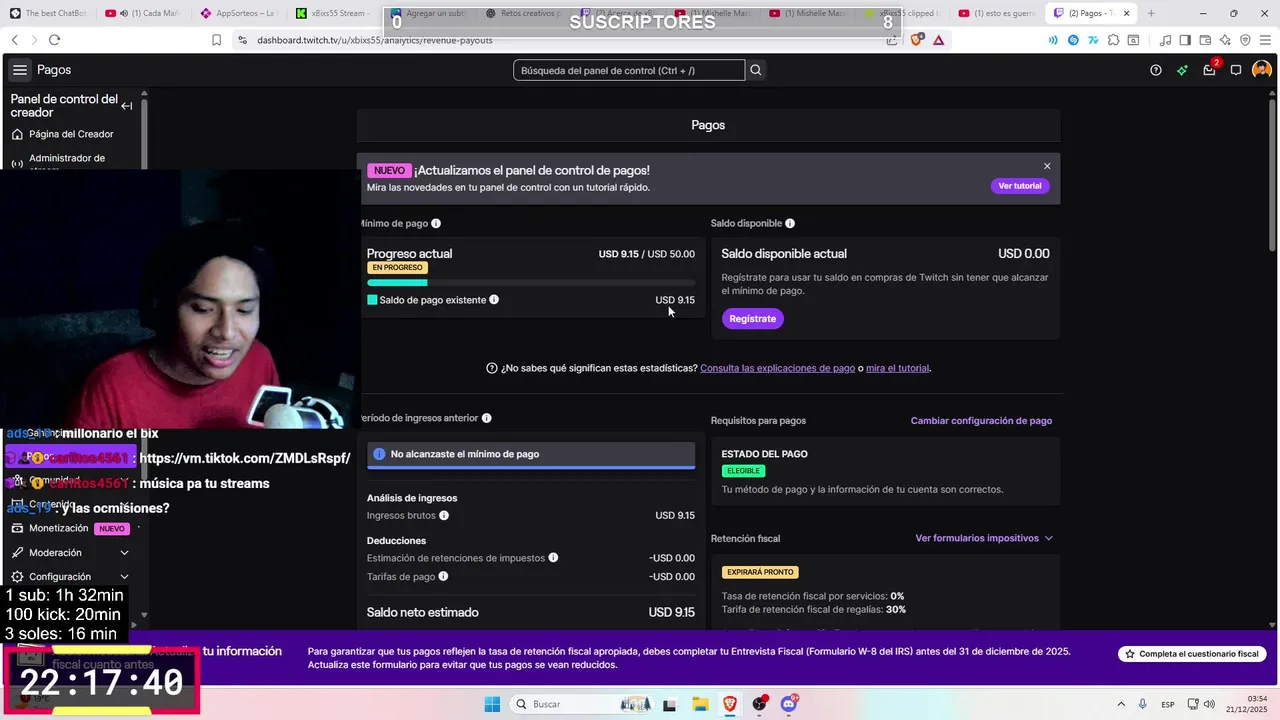Click the EXPIRARÁ PRONTO badge
The height and width of the screenshot is (720, 1280).
pos(760,572)
